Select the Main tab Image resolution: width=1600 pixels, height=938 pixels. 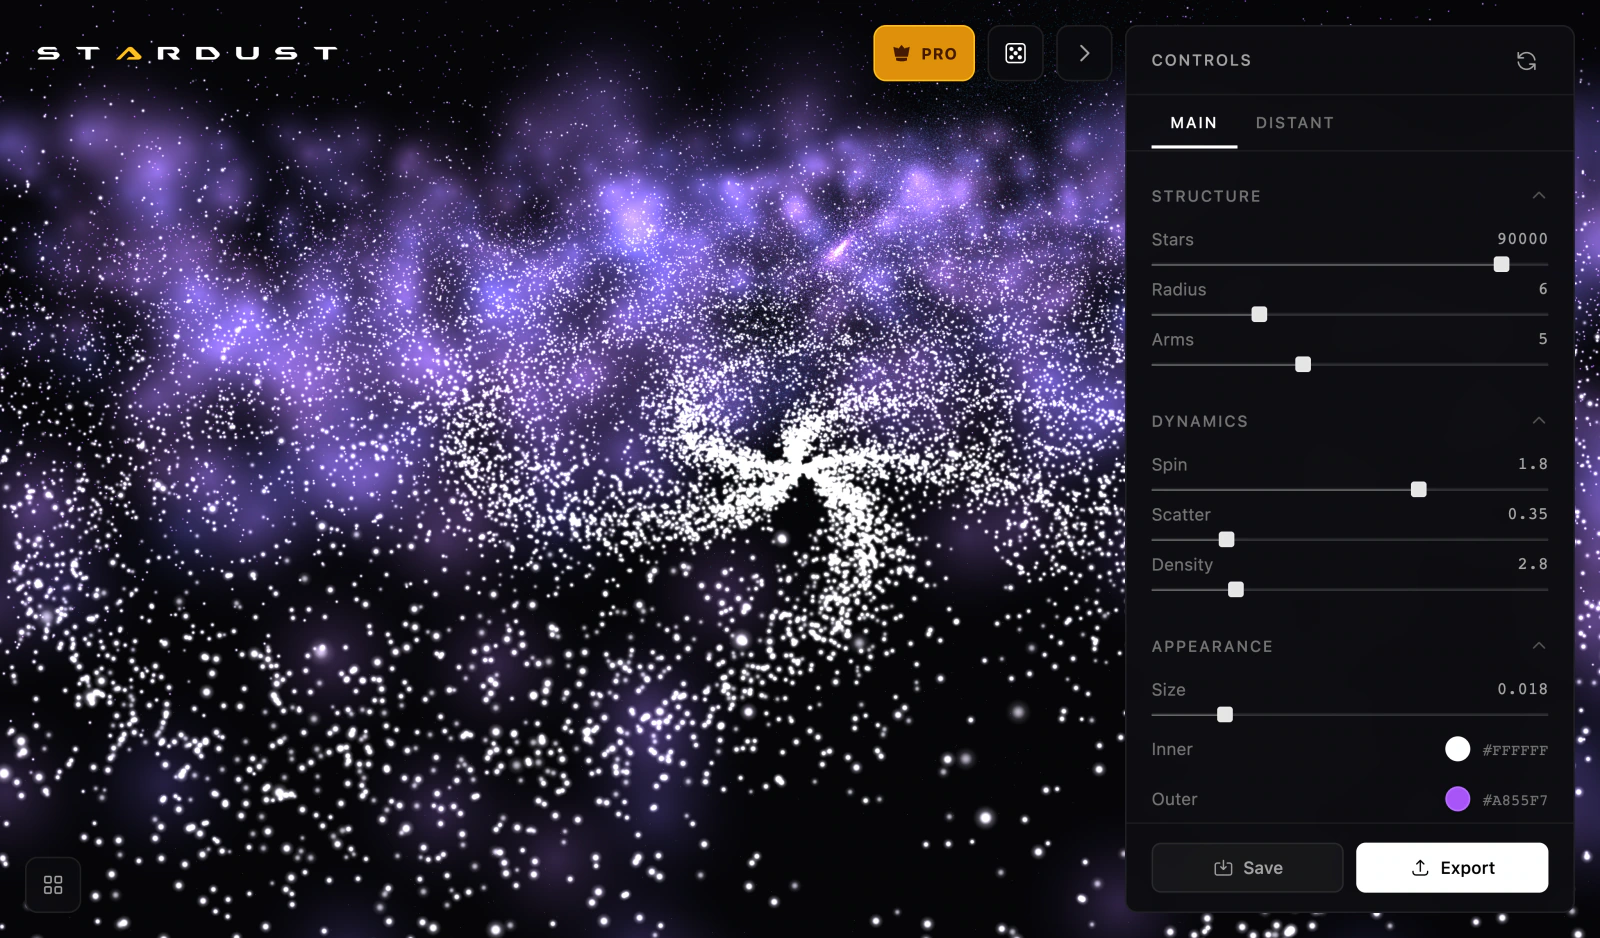[x=1194, y=123]
